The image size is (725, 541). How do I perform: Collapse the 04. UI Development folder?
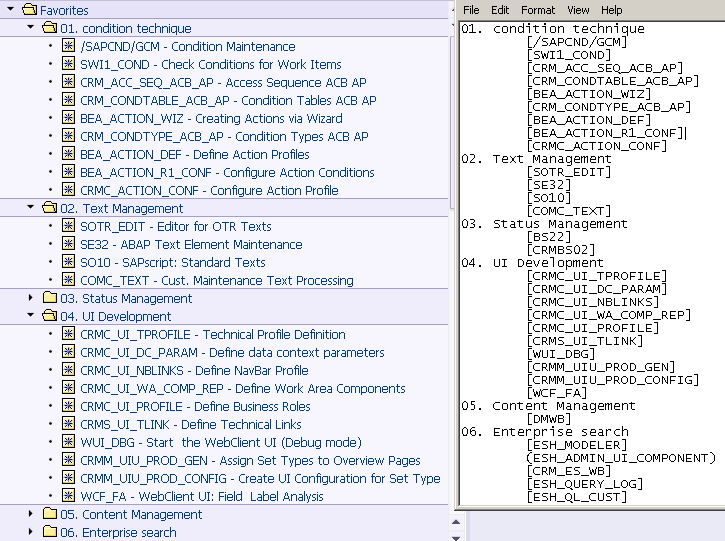click(x=31, y=315)
